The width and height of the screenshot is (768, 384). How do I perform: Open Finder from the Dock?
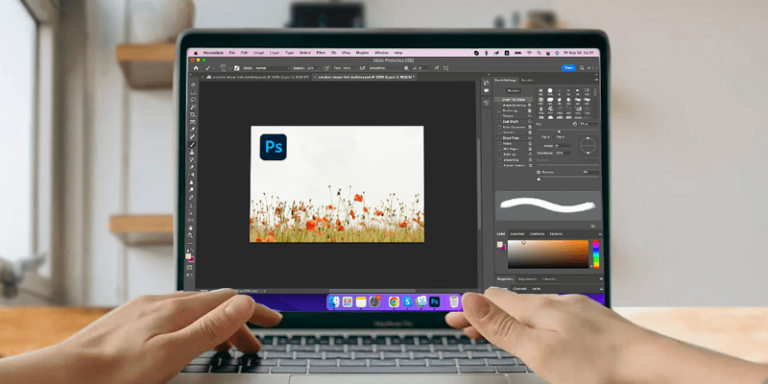pyautogui.click(x=335, y=302)
